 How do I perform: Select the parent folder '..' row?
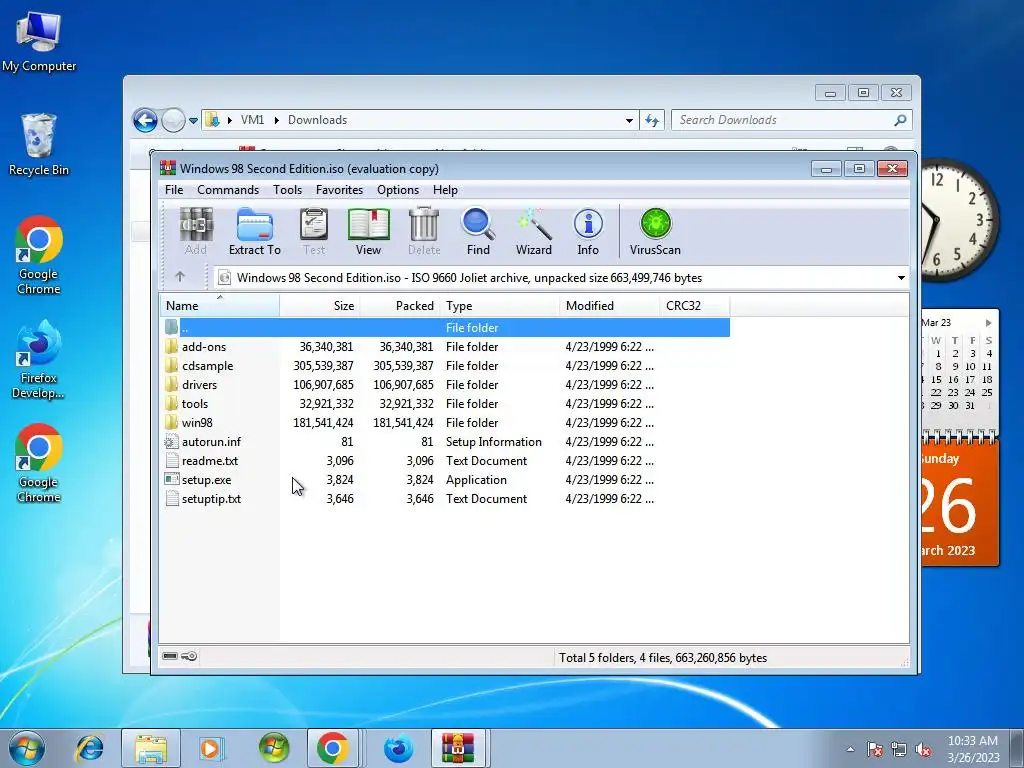pos(445,328)
